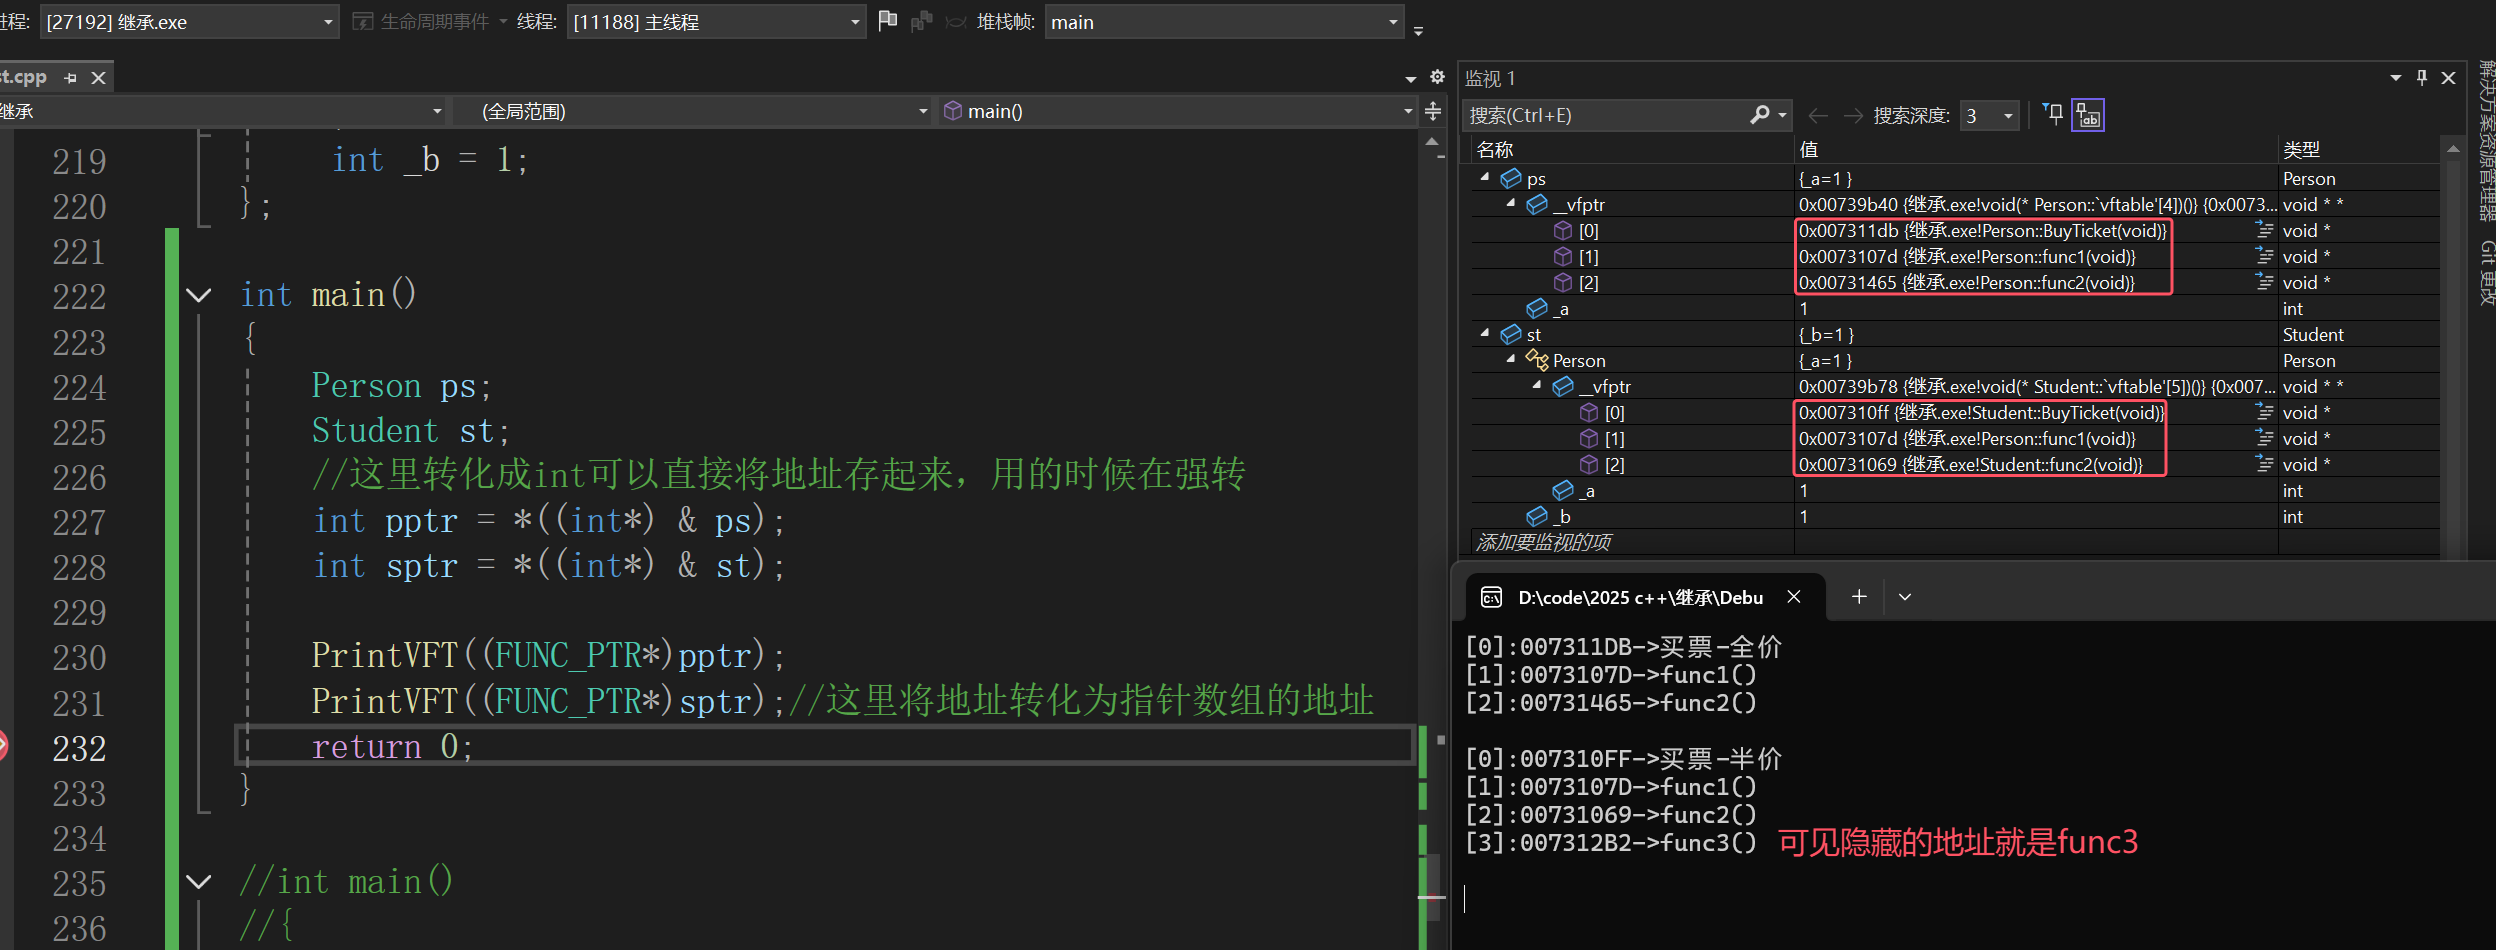Collapse the ps node in watch tree
This screenshot has width=2496, height=950.
(1485, 177)
